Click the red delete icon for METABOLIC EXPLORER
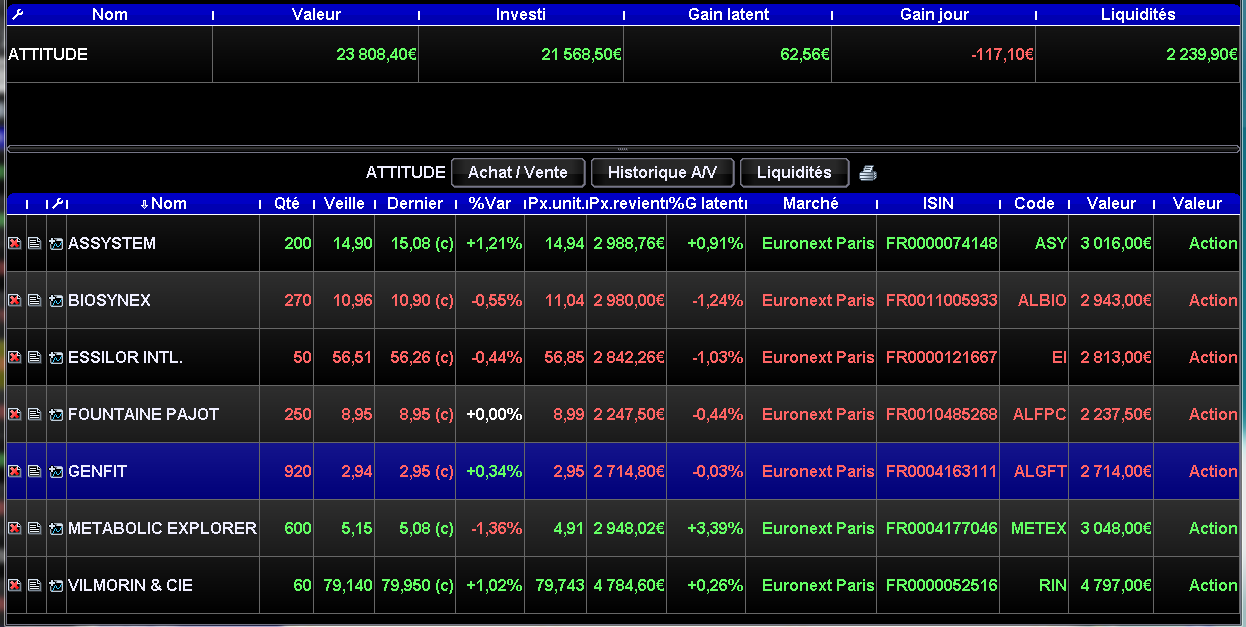The image size is (1246, 627). click(x=15, y=528)
